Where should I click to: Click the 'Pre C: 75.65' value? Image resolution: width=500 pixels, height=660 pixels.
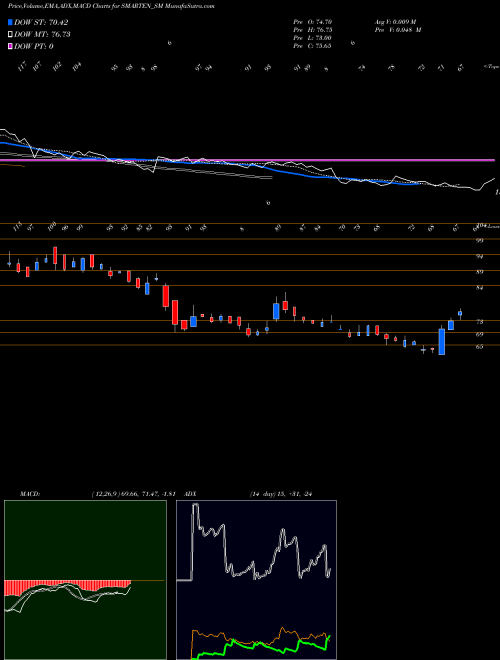(314, 46)
